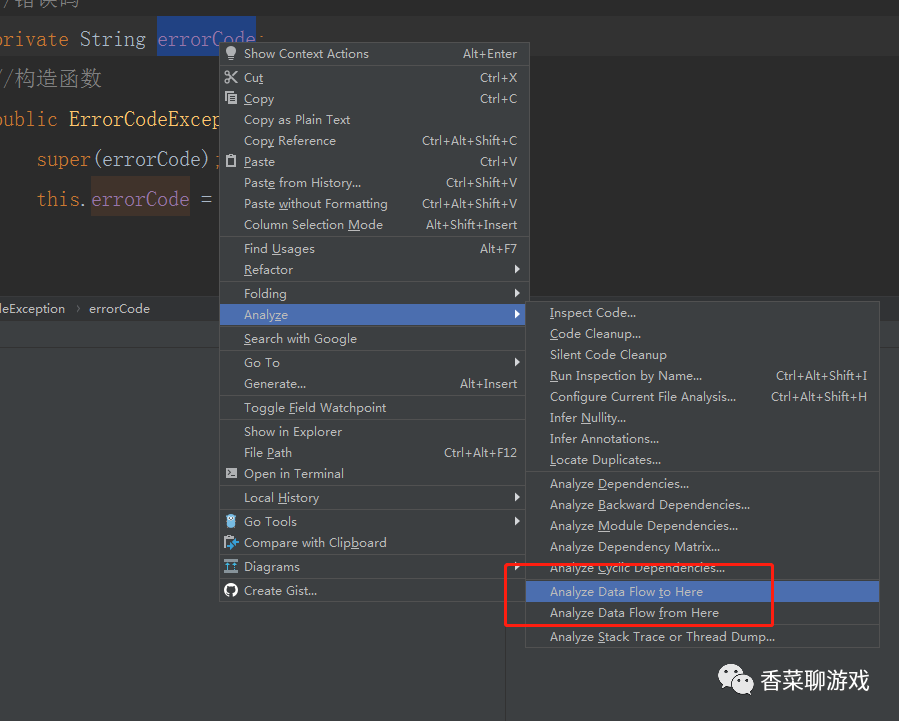Click the clipboard Paste icon
The height and width of the screenshot is (721, 899).
tap(231, 161)
